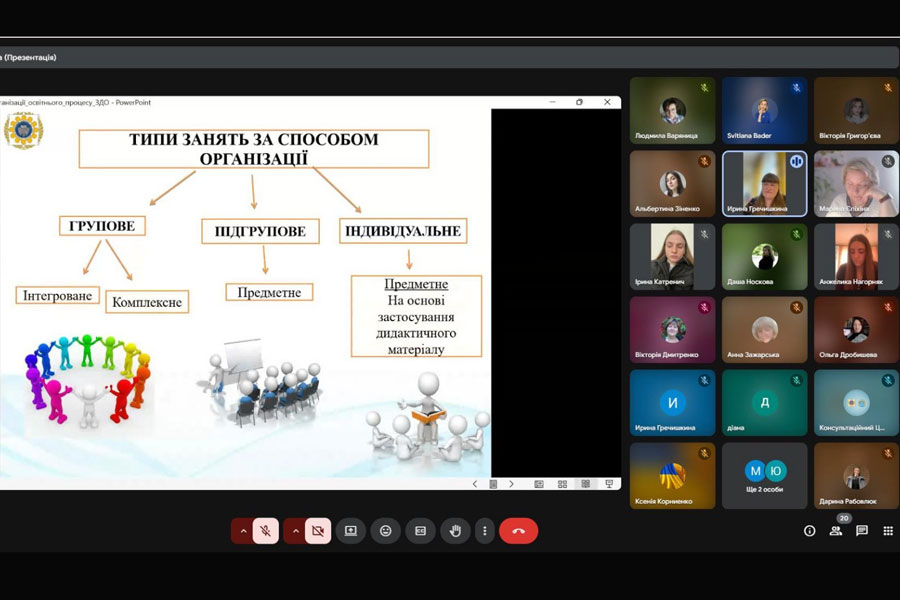This screenshot has width=900, height=600.
Task: Click the ІНДИВІДУАЛЬНЕ box on the slide
Action: 403,231
